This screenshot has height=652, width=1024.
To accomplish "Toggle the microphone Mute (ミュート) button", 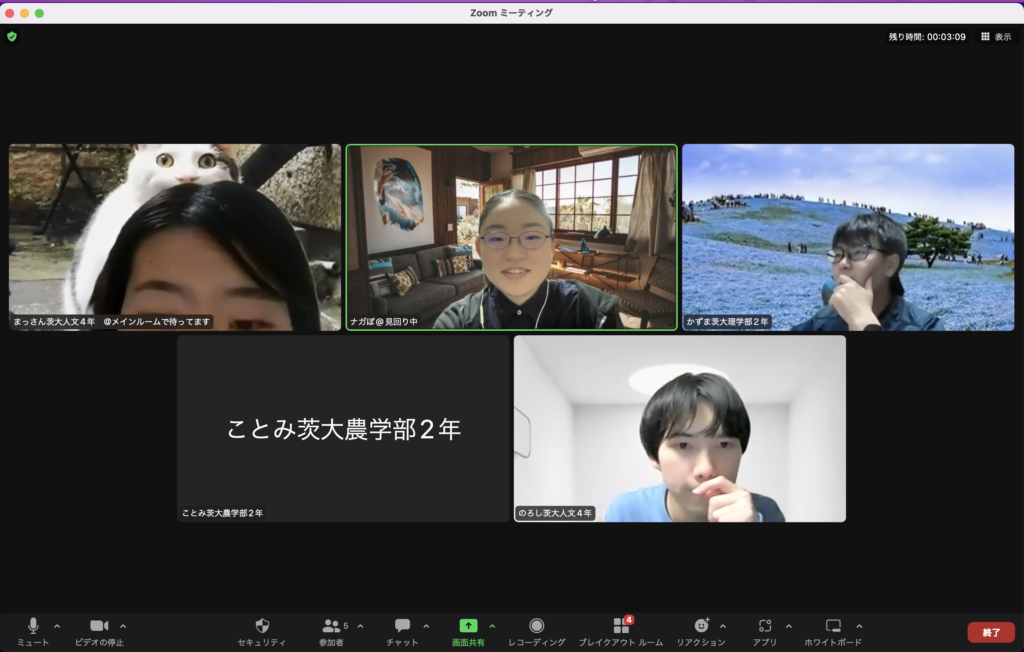I will pos(32,626).
